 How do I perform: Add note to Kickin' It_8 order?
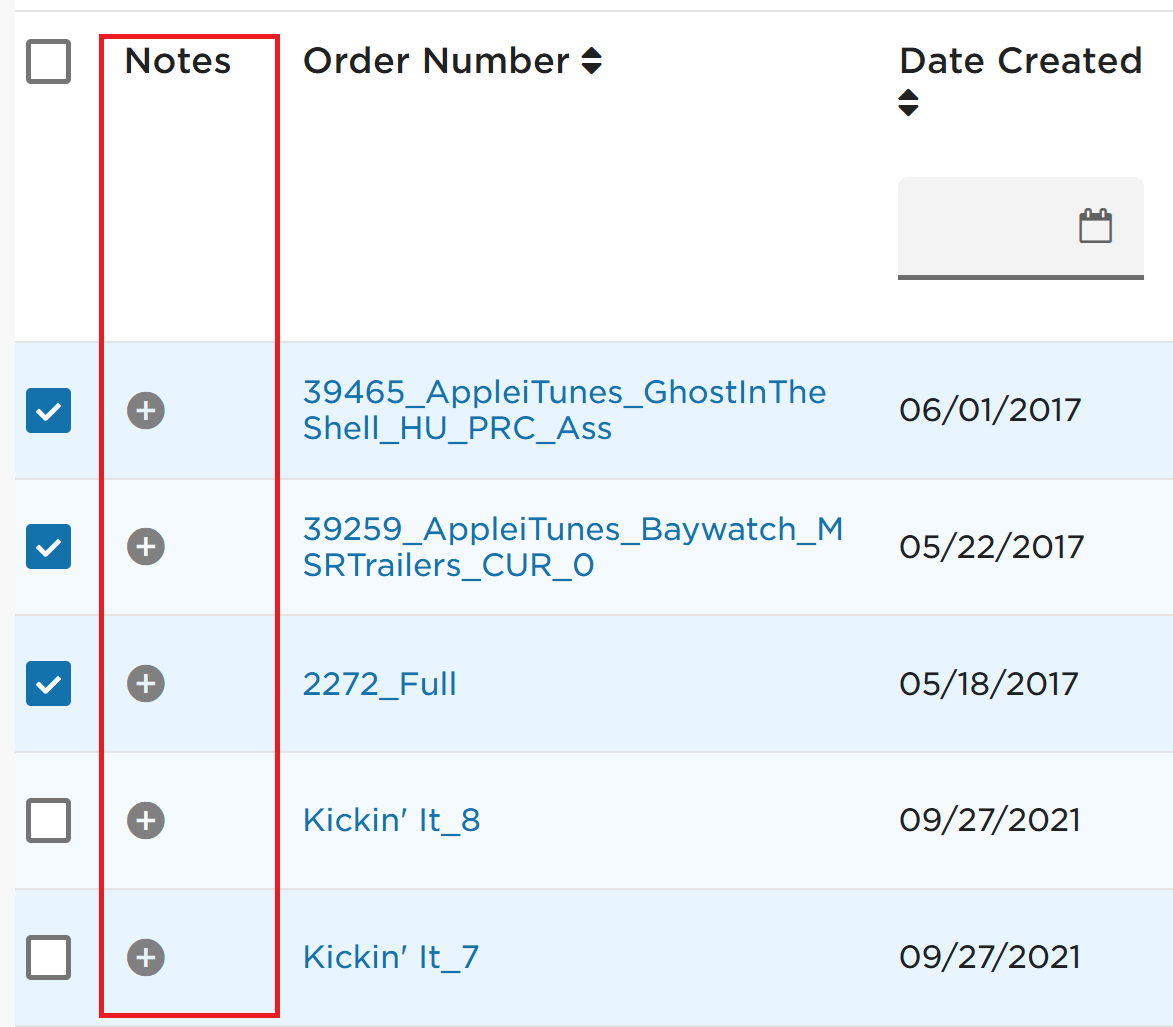click(x=146, y=821)
